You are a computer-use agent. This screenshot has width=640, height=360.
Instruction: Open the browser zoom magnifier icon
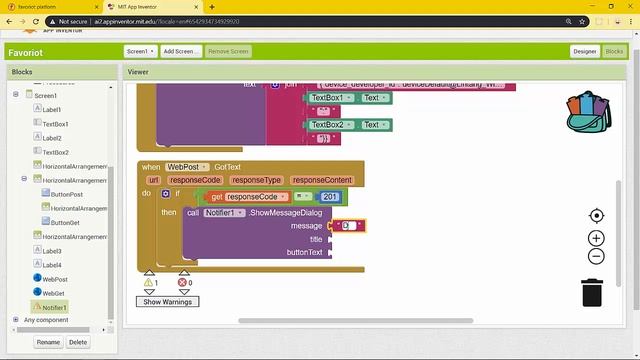[x=569, y=22]
